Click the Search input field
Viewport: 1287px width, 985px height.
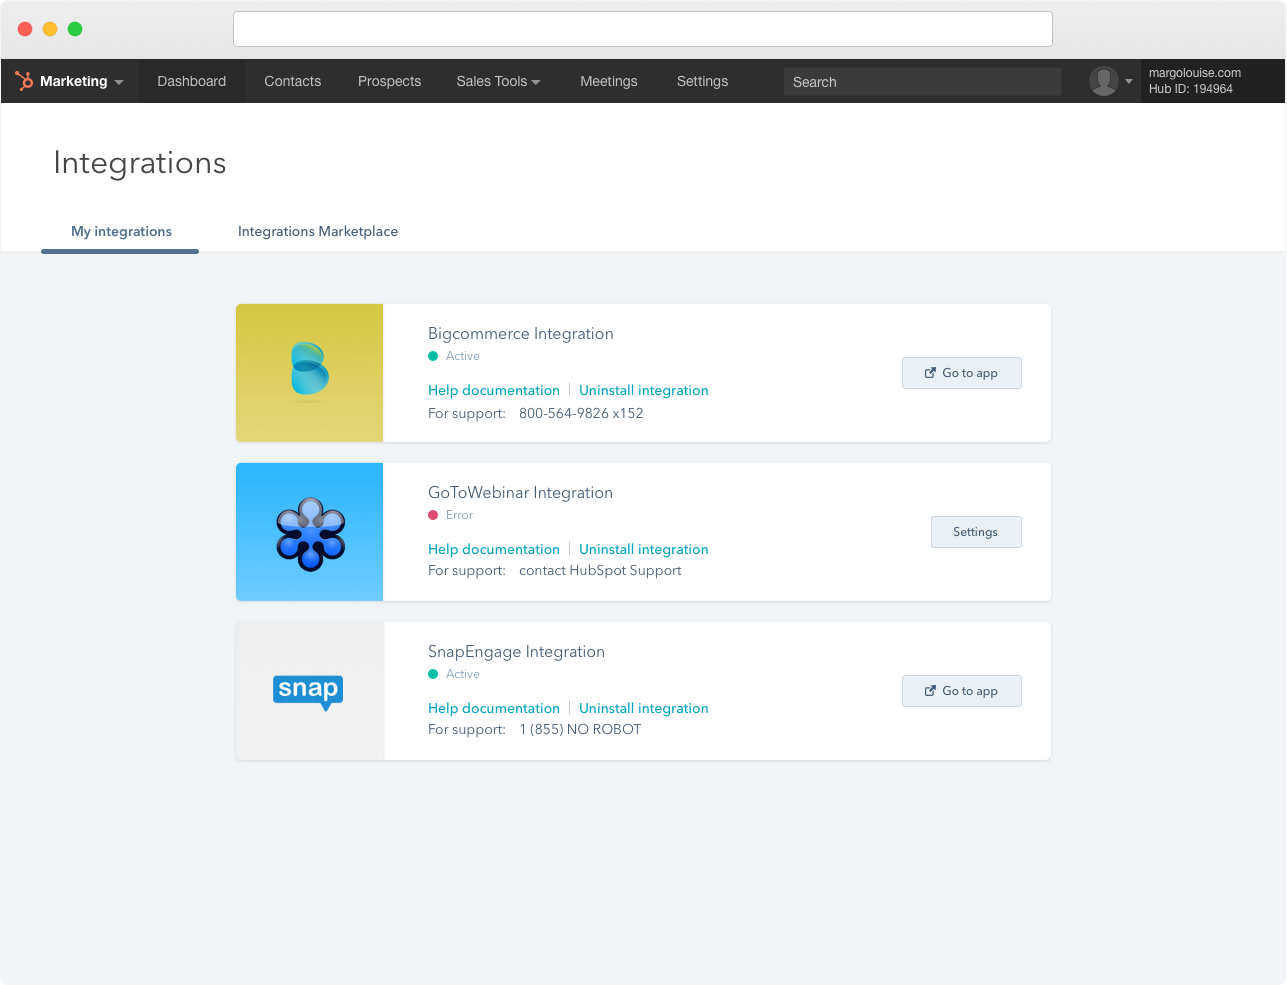[922, 82]
